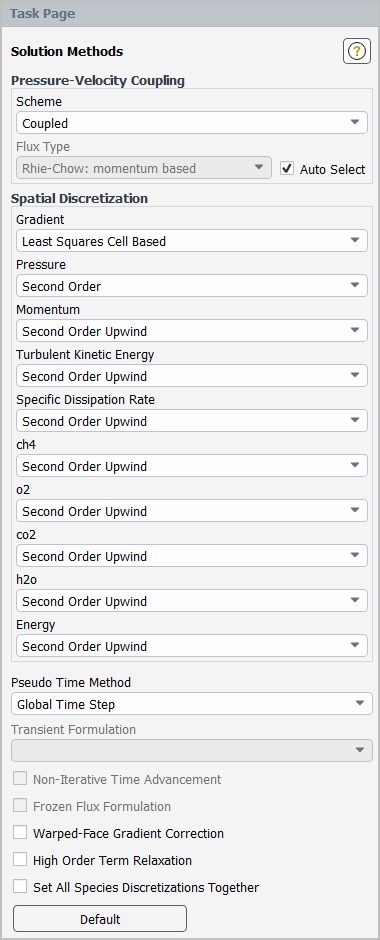Enable Warped-Face Gradient Correction
This screenshot has height=940, width=380.
[x=20, y=832]
